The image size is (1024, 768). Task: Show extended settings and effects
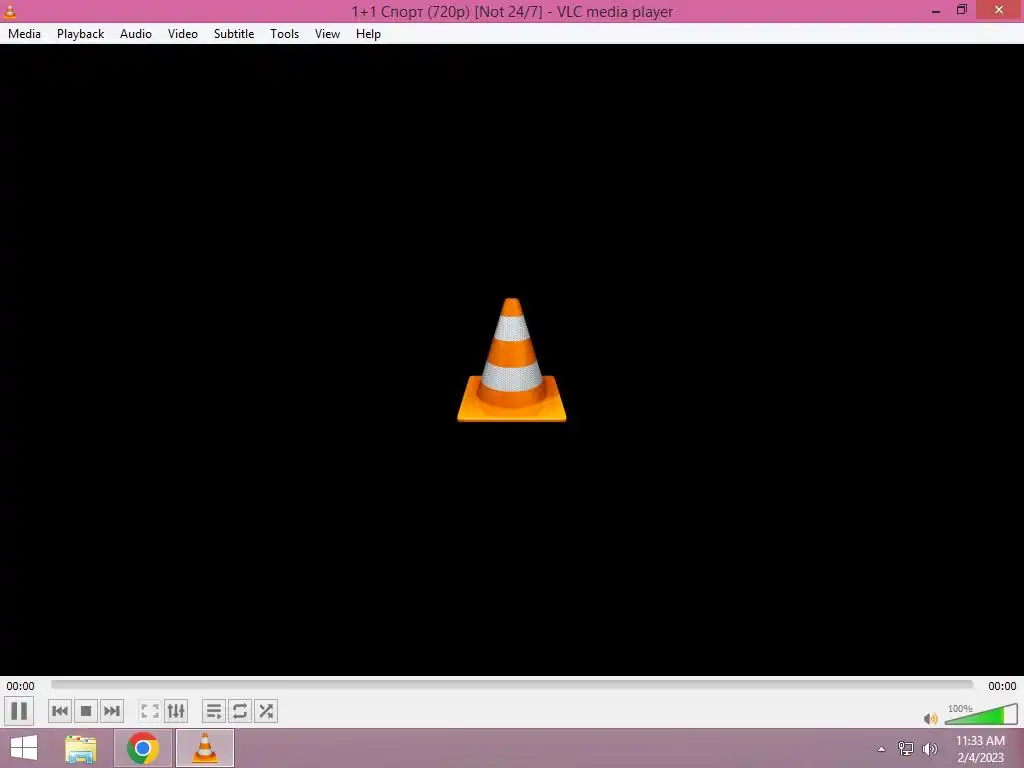click(176, 711)
